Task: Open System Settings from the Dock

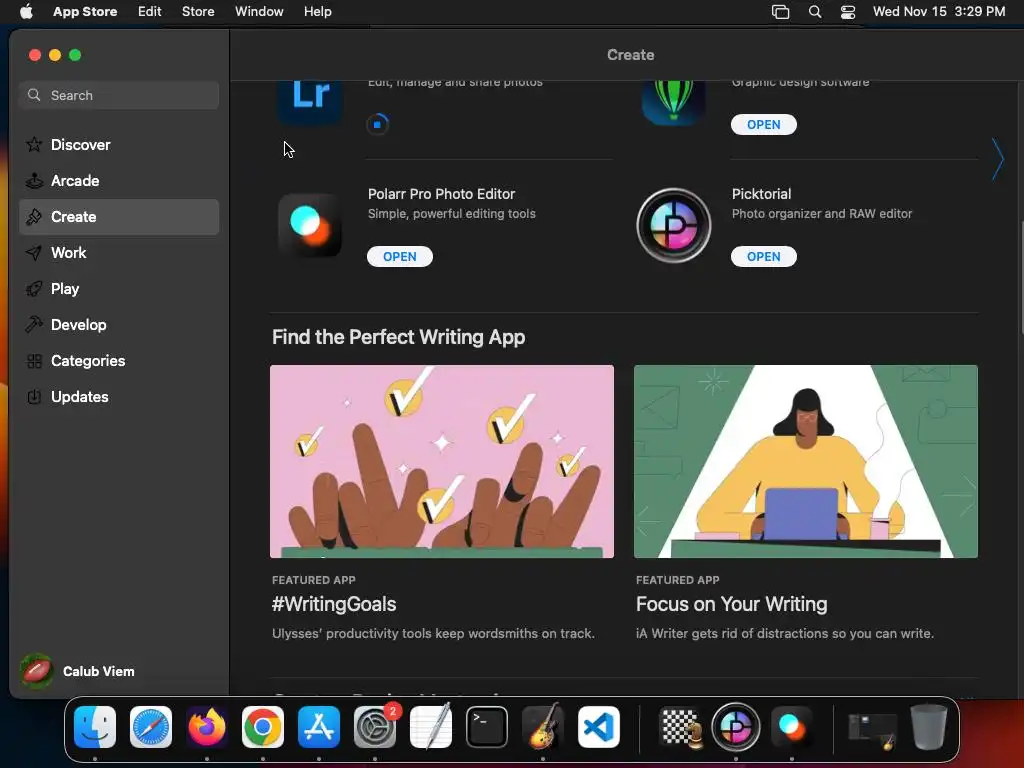Action: 375,727
